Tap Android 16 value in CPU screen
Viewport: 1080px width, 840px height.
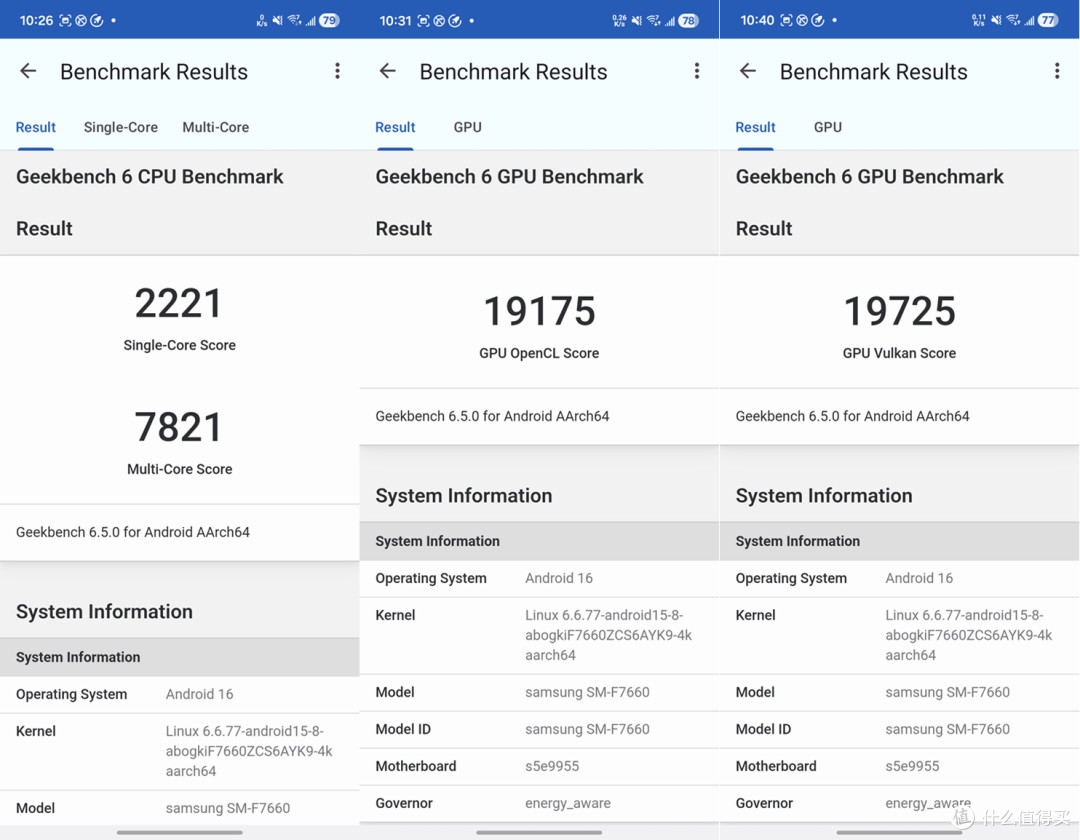[x=200, y=694]
